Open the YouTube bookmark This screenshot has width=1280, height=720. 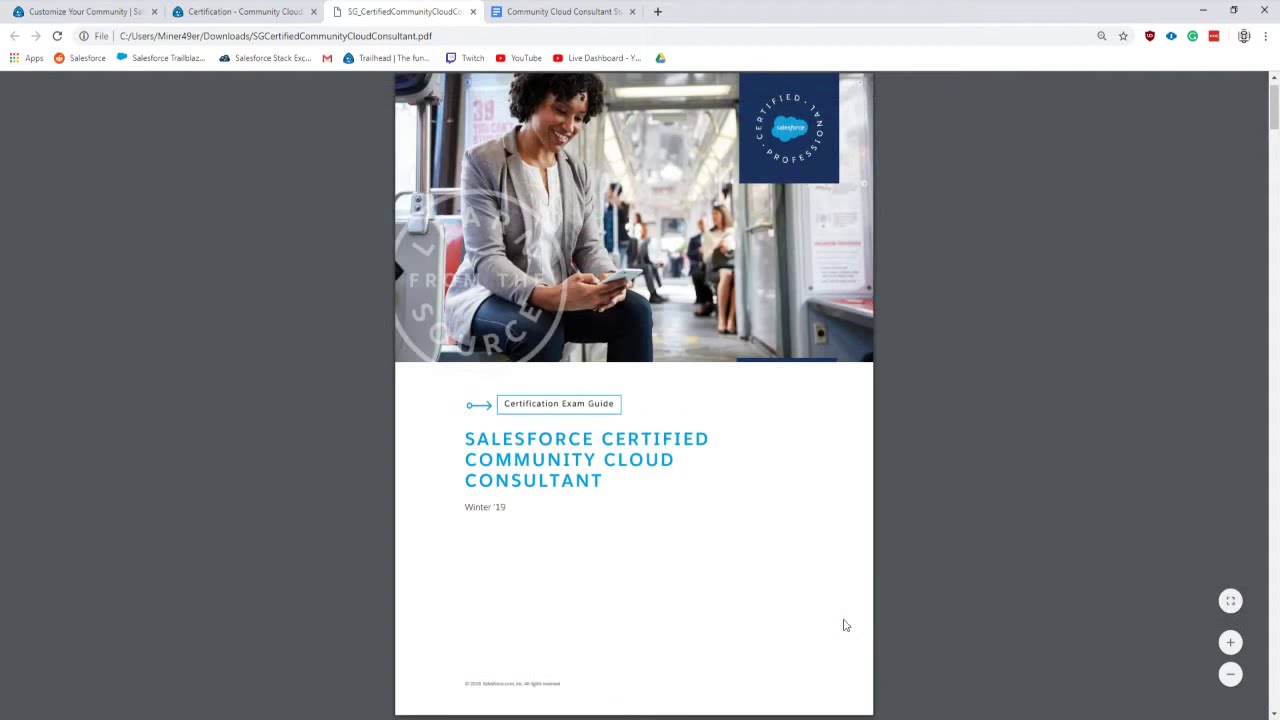[x=519, y=58]
